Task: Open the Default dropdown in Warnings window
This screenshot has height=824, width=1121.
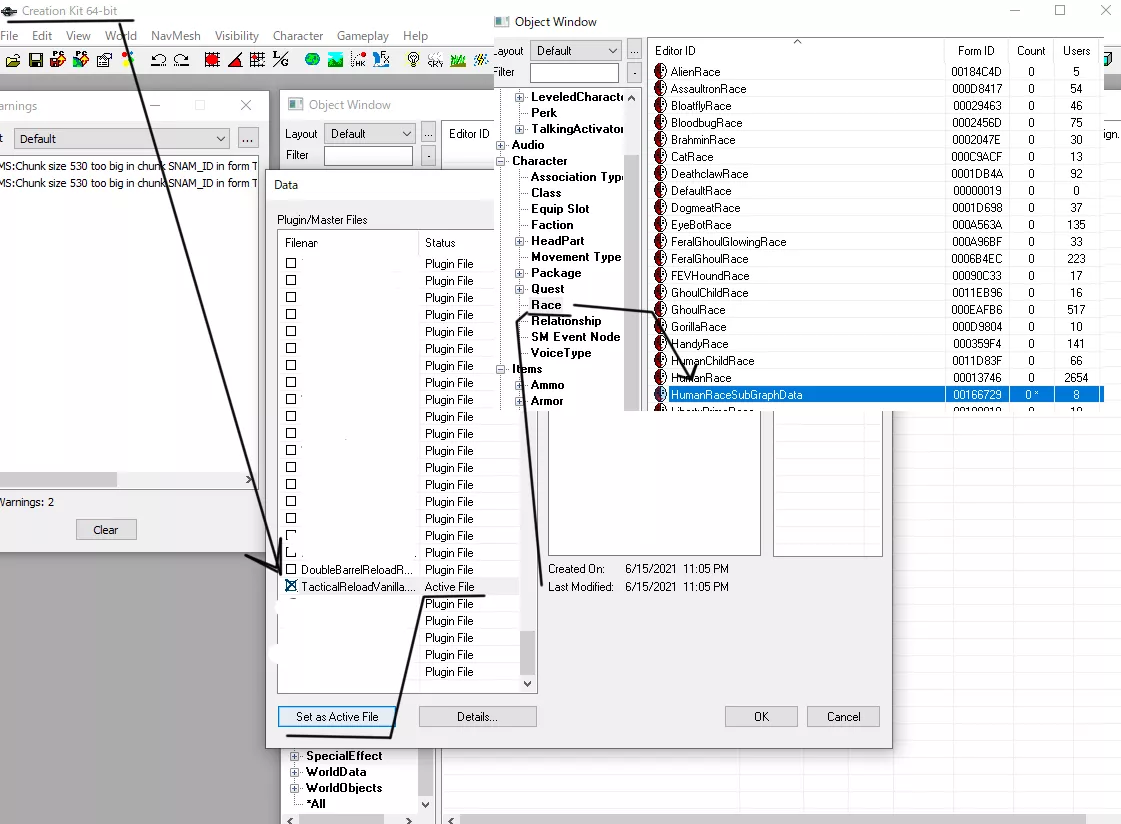Action: click(122, 139)
